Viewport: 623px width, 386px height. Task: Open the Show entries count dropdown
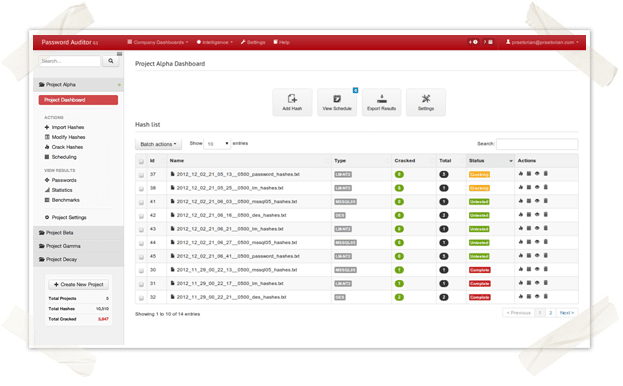(217, 143)
